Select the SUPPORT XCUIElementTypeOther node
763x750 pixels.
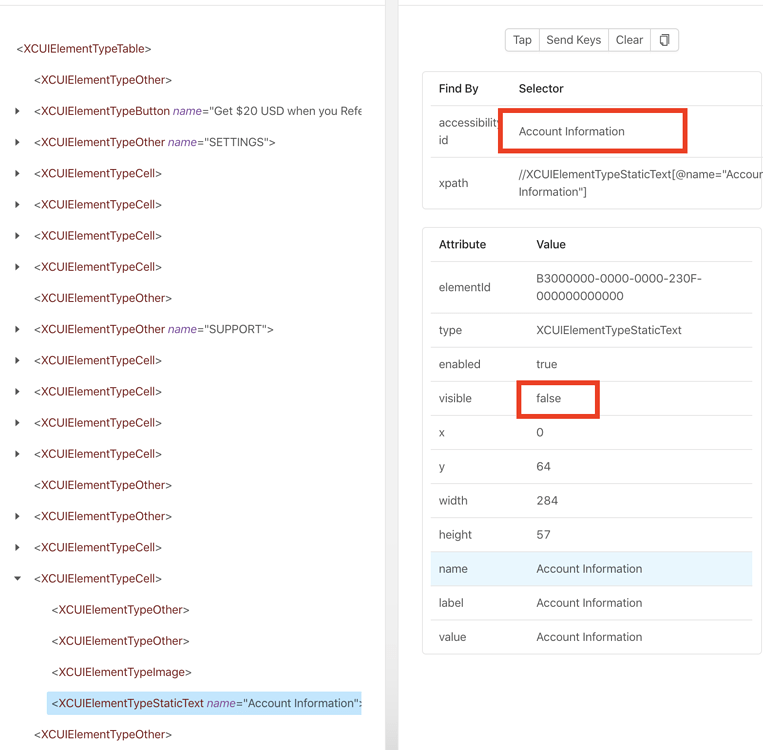153,329
